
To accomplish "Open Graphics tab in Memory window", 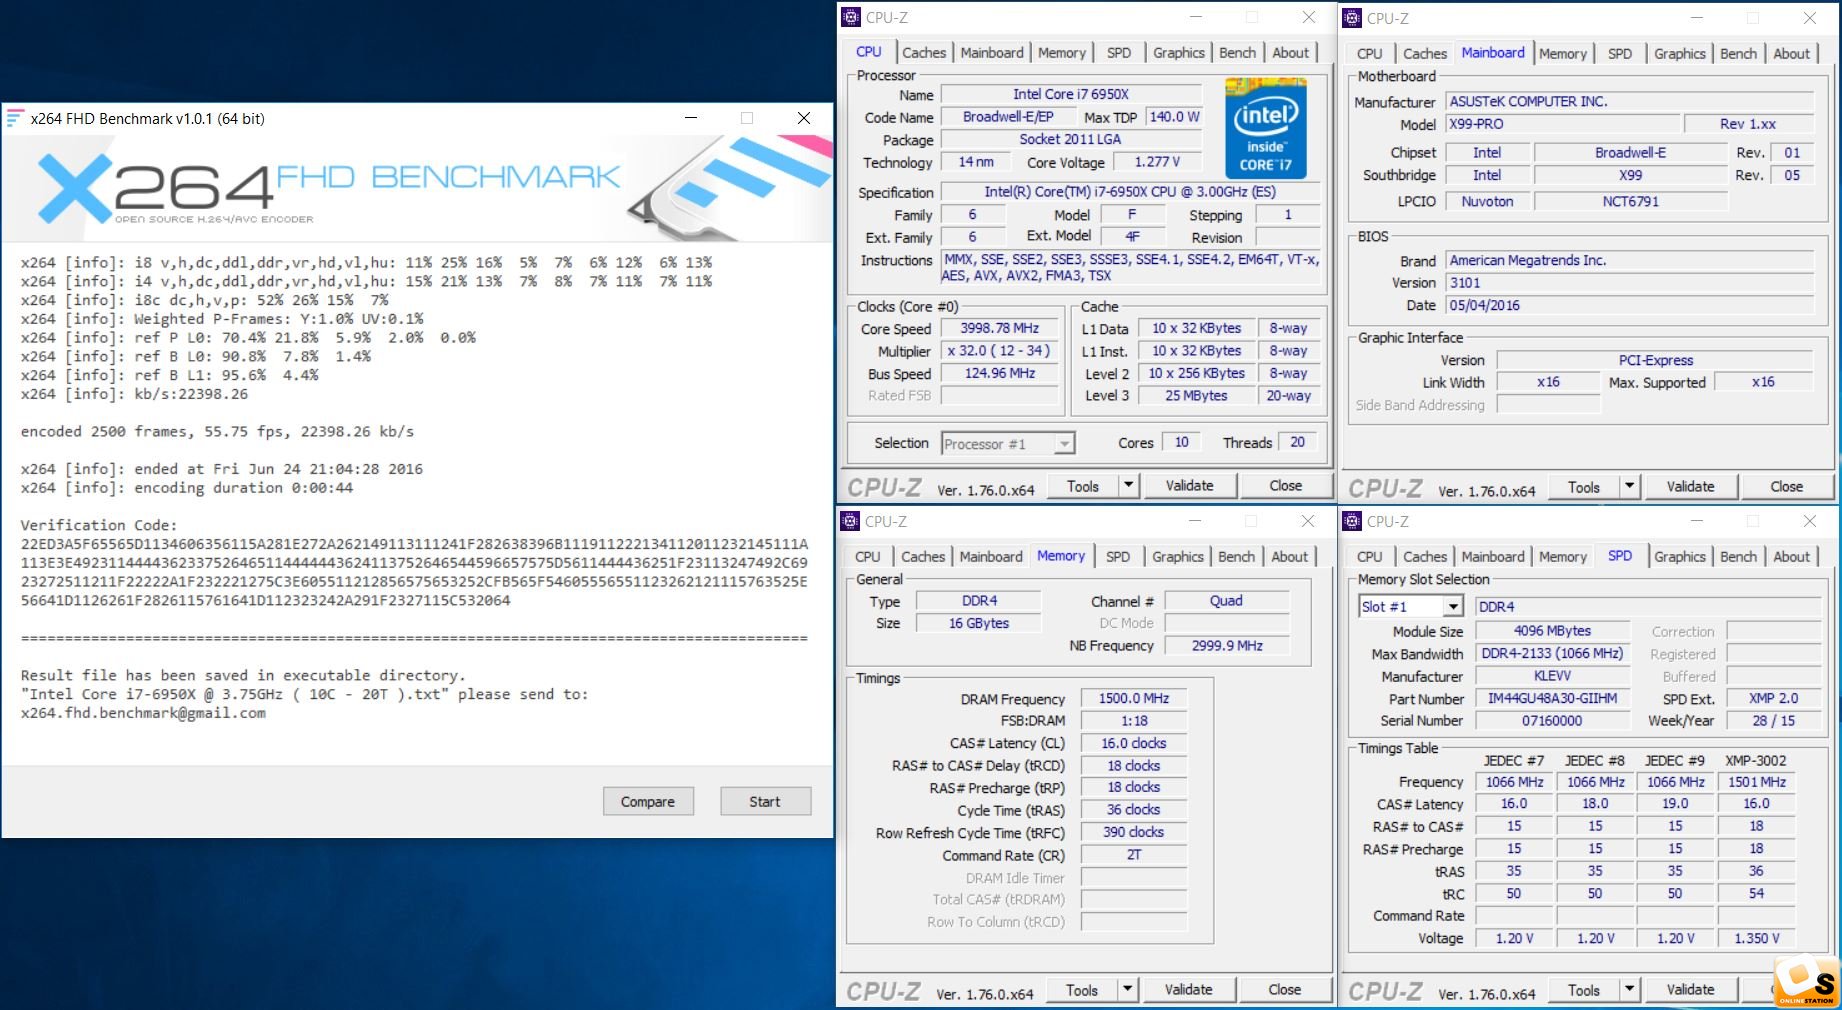I will 1178,557.
